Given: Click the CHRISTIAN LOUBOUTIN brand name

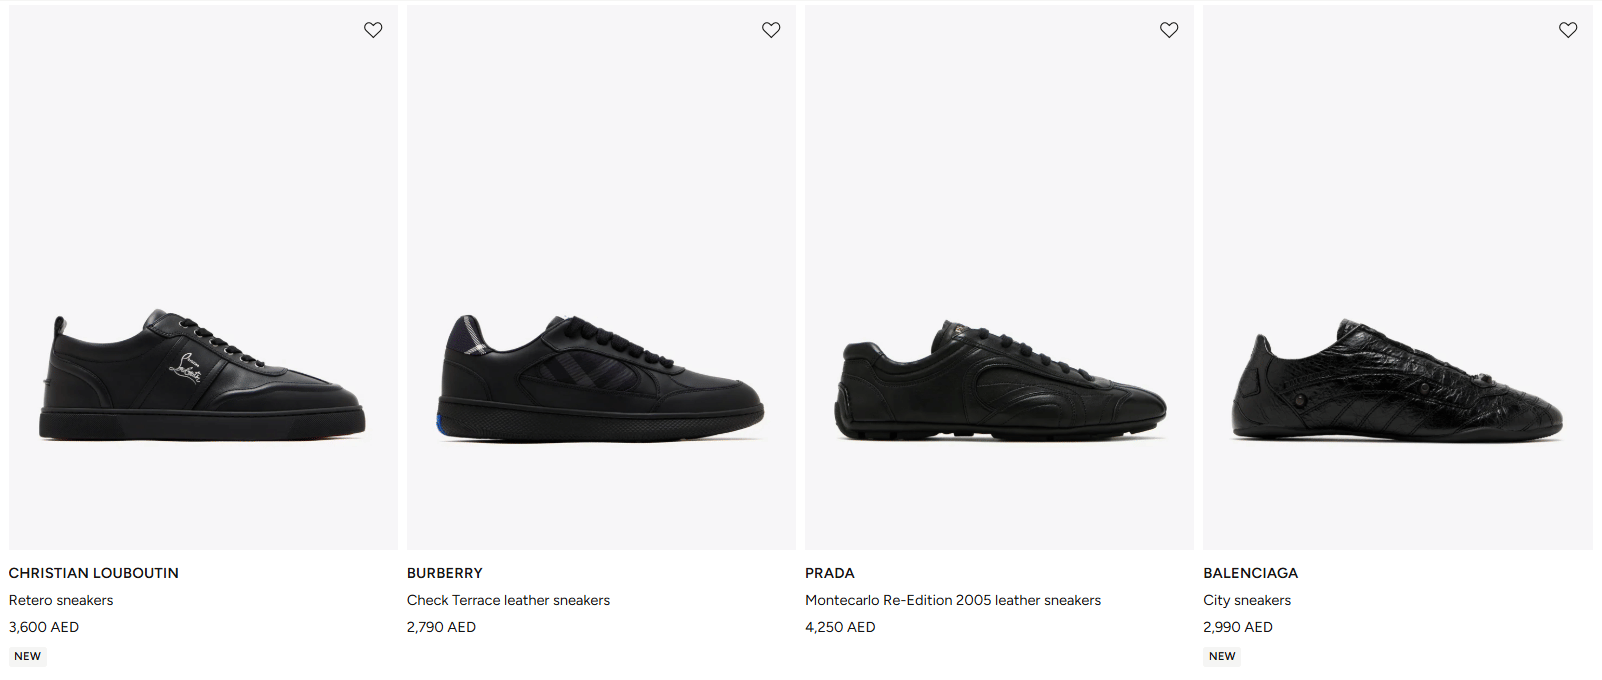Looking at the screenshot, I should pos(94,573).
